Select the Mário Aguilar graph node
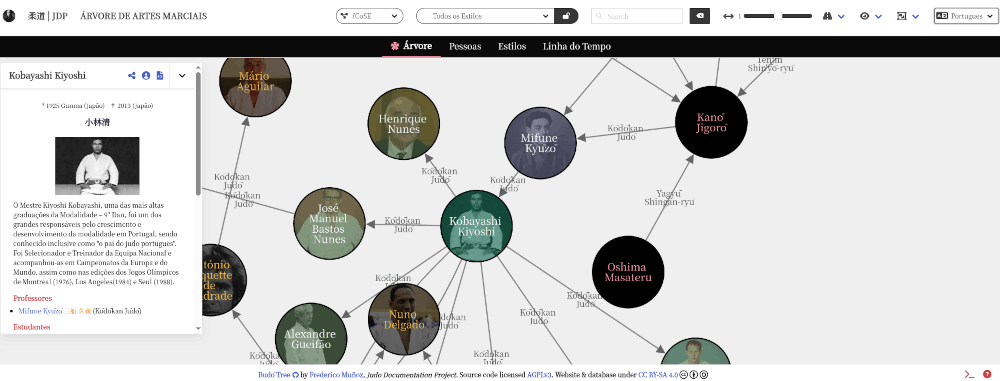 256,86
